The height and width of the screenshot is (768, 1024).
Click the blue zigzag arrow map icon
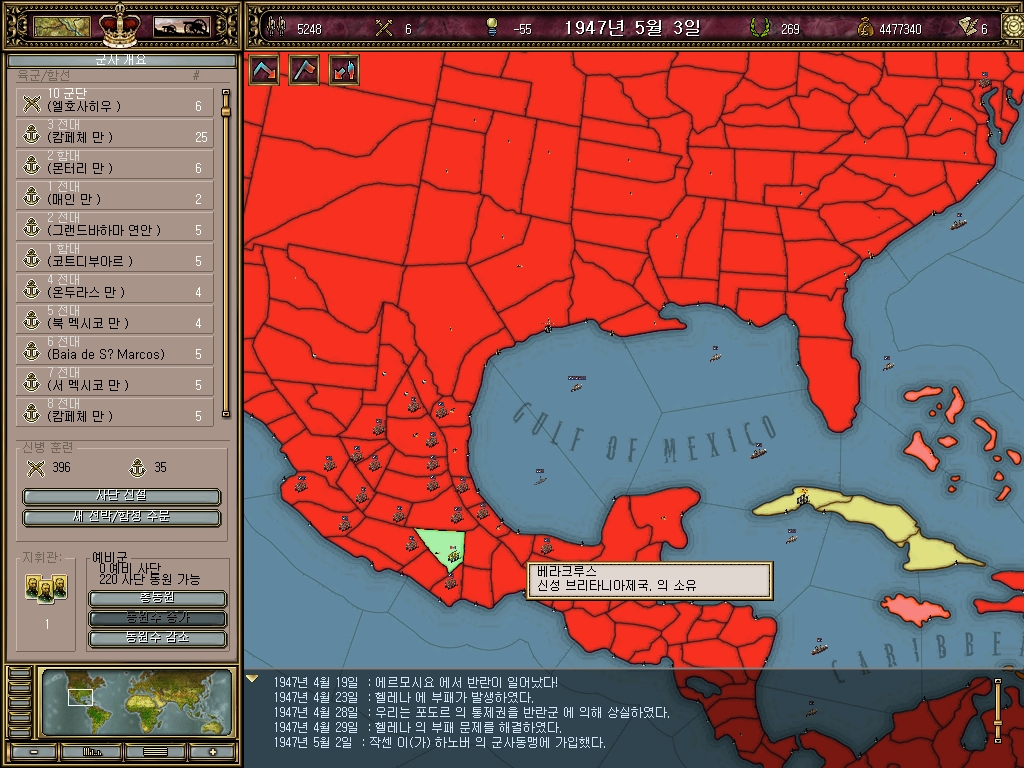(264, 70)
